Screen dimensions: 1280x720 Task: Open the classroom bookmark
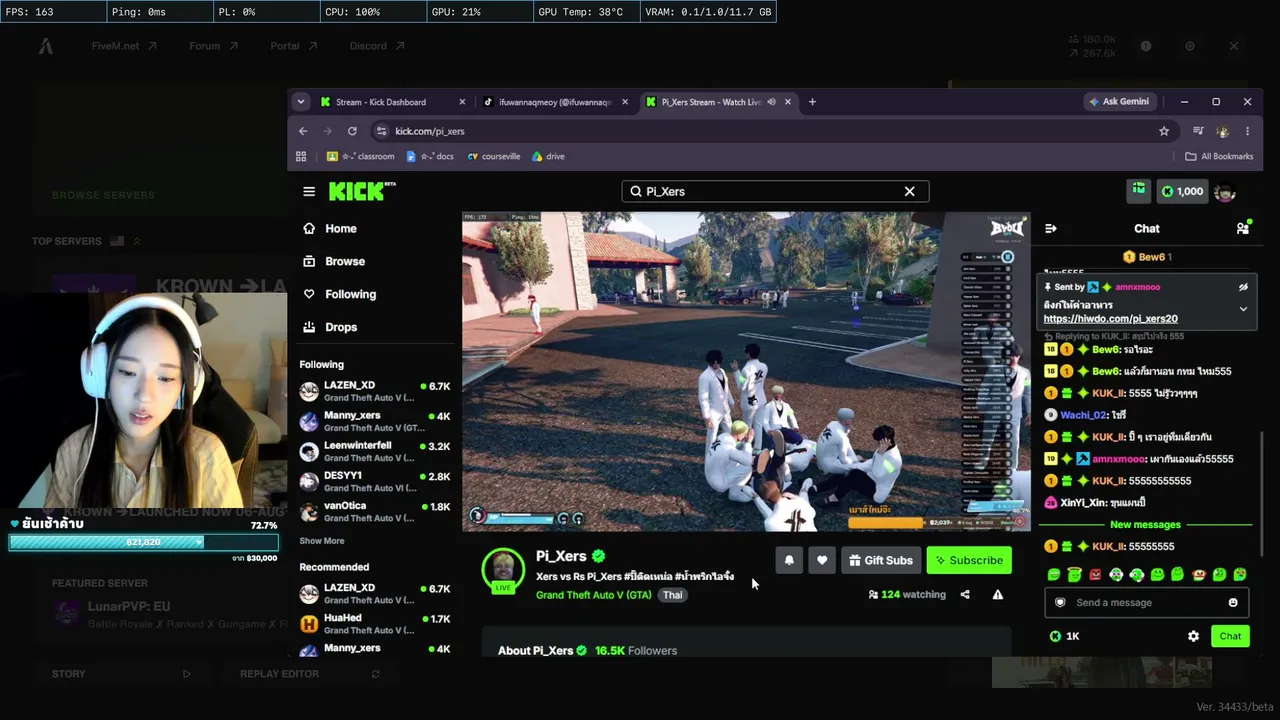pyautogui.click(x=360, y=157)
